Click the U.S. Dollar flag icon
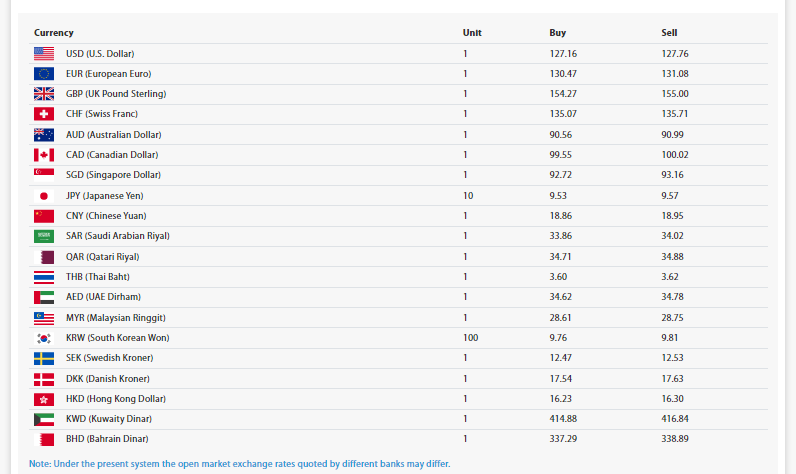This screenshot has height=474, width=796. pos(44,53)
